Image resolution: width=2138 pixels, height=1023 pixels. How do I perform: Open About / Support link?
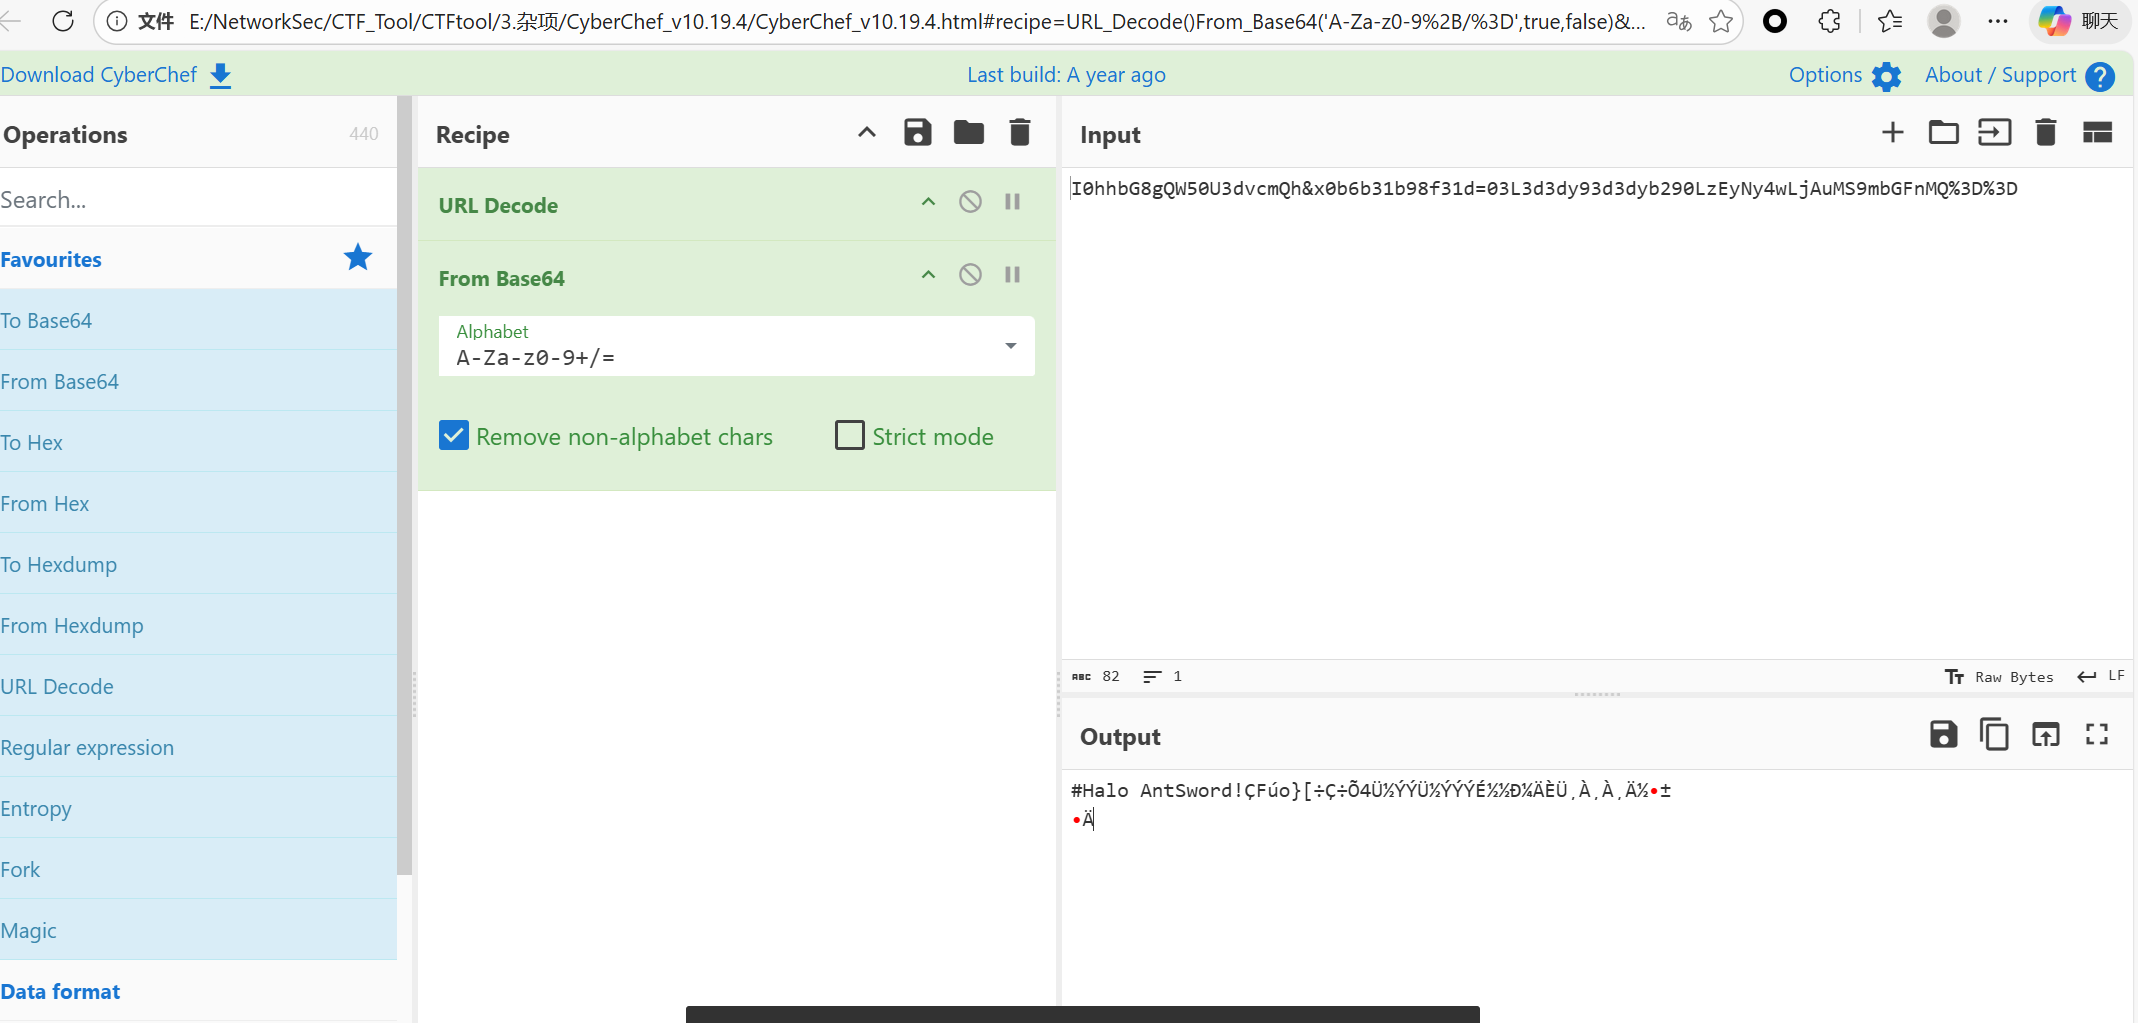[x=2000, y=75]
